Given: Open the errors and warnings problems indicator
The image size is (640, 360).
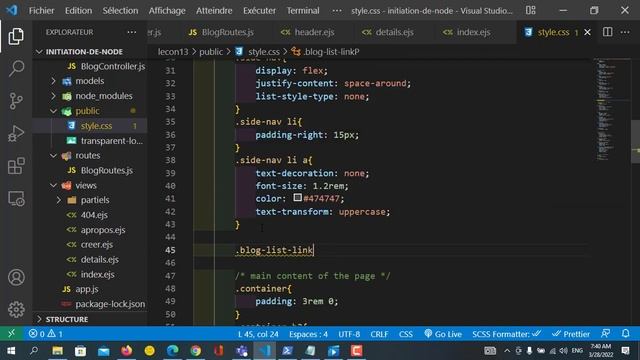Looking at the screenshot, I should point(46,334).
